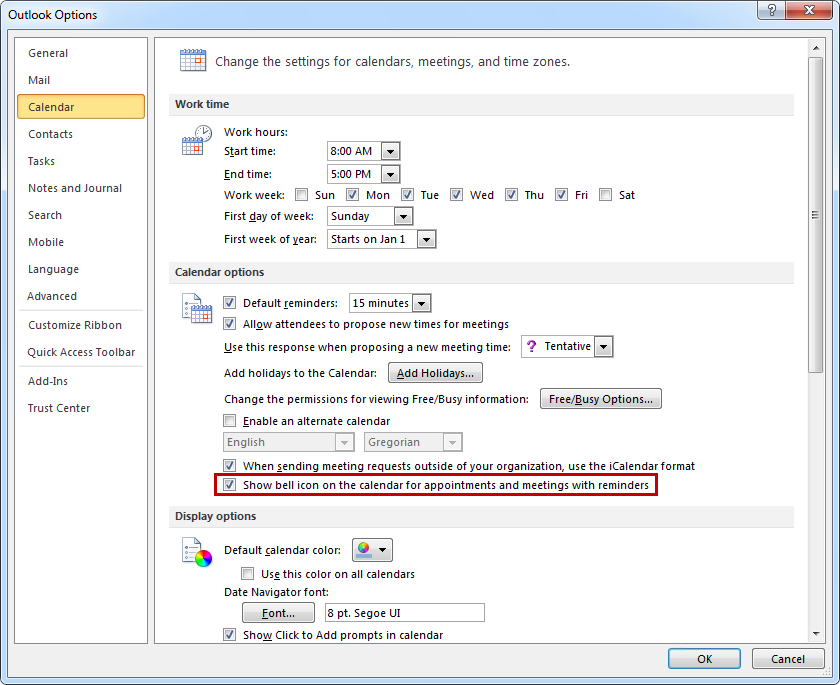Click the Help question mark button
This screenshot has width=840, height=685.
pyautogui.click(x=772, y=10)
